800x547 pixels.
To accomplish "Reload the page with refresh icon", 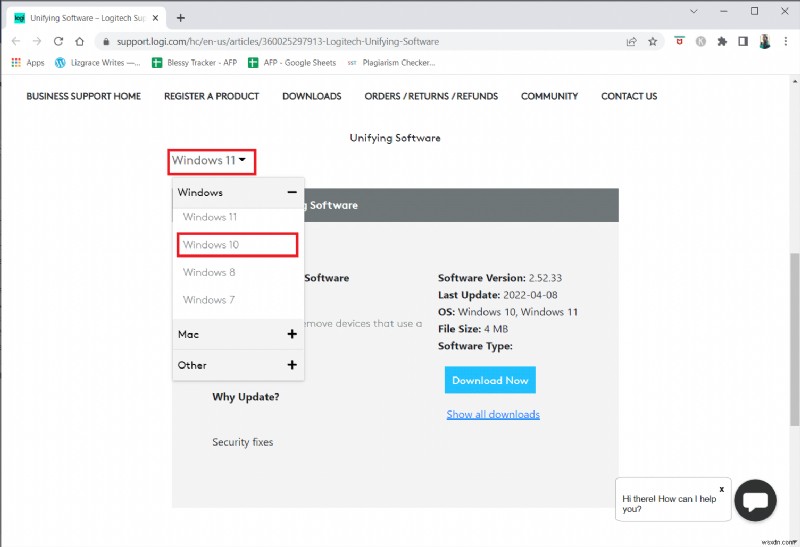I will click(x=58, y=41).
